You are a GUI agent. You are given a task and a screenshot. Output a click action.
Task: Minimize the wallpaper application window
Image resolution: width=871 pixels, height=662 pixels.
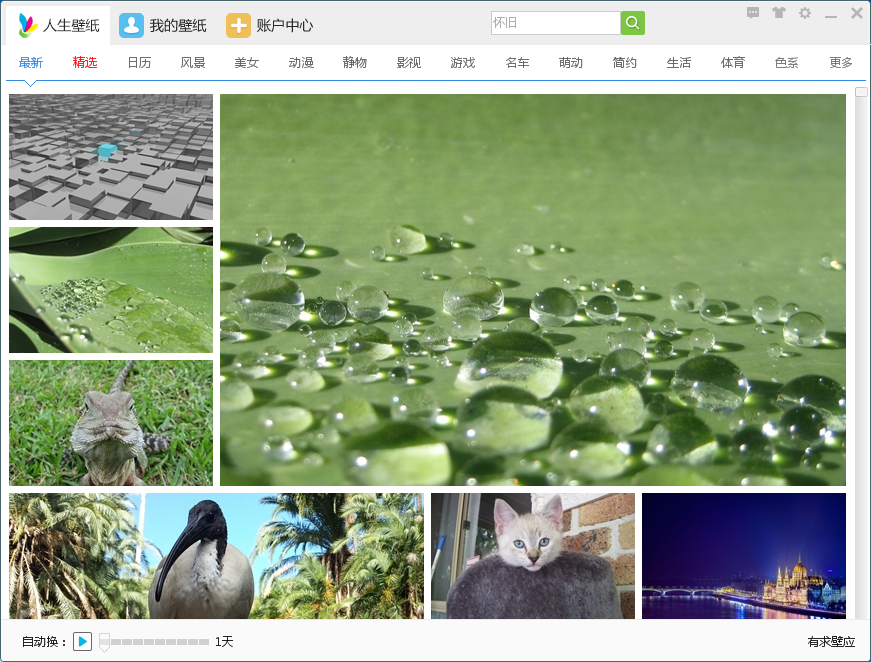click(831, 14)
